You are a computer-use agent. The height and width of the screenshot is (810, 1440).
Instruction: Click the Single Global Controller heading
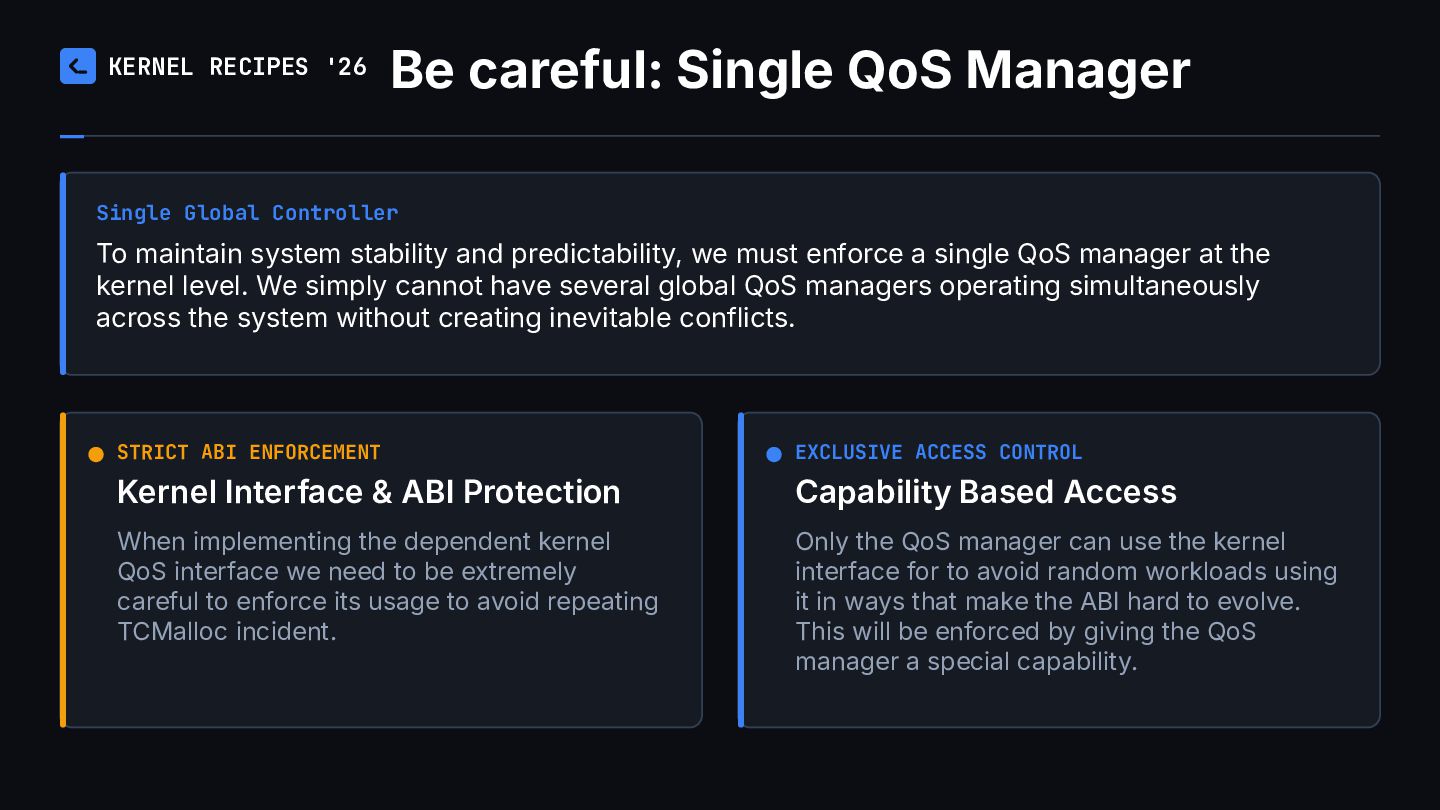(247, 213)
